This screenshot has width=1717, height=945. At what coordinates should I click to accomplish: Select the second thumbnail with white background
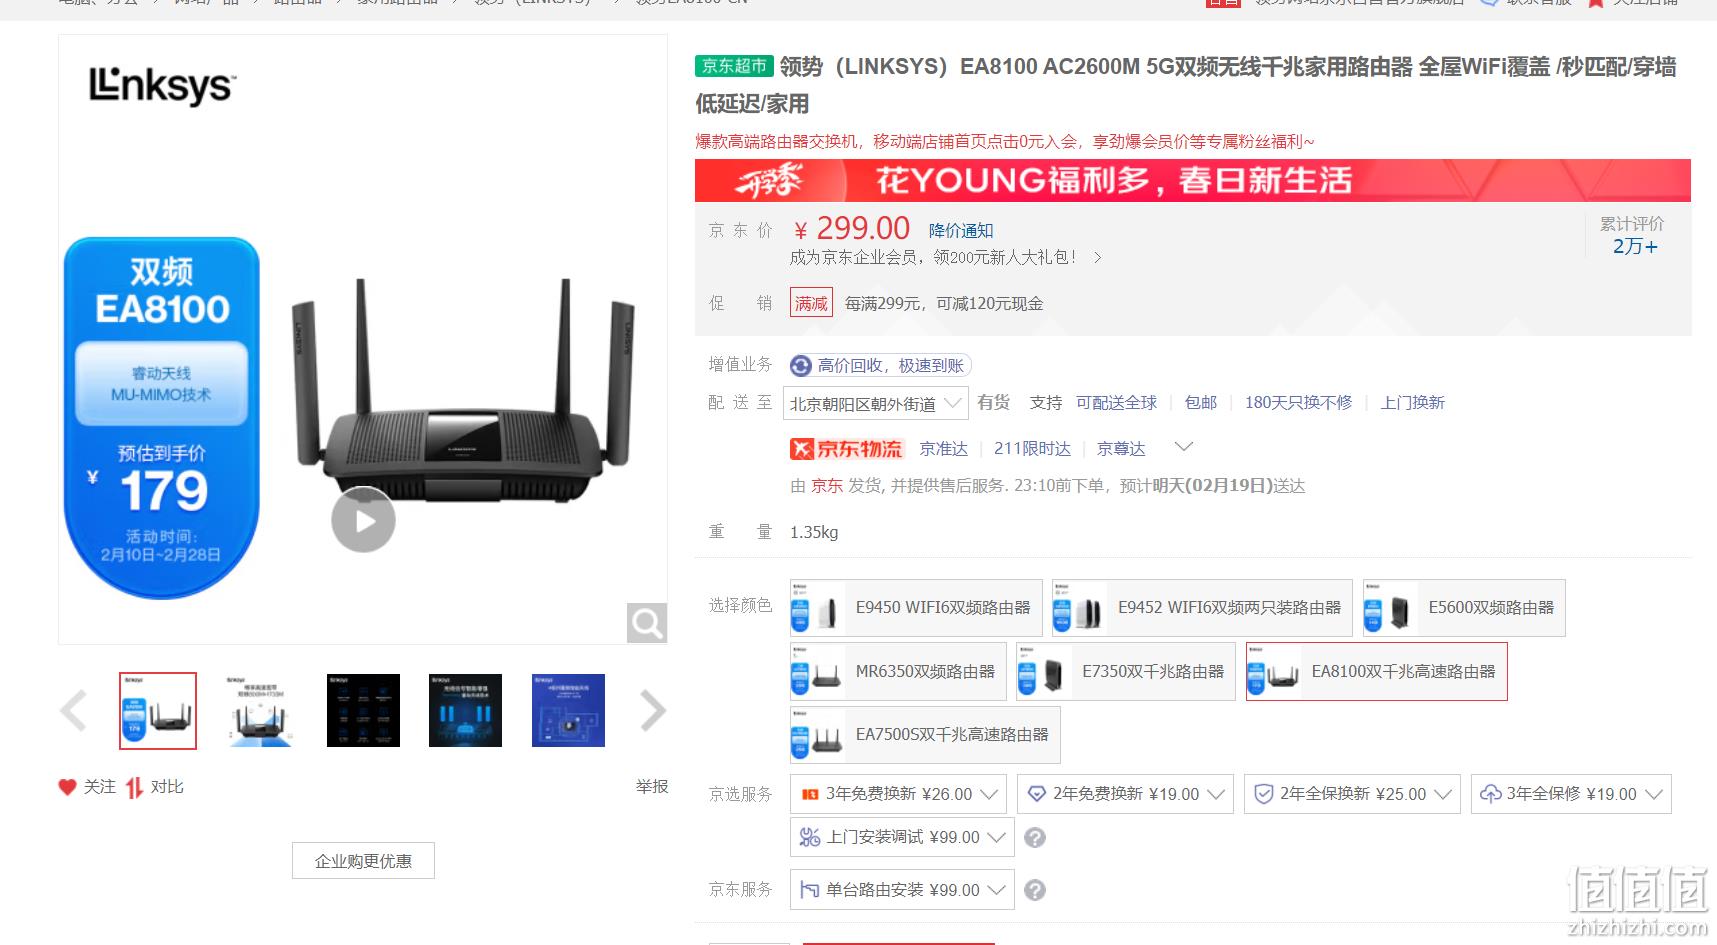coord(261,711)
